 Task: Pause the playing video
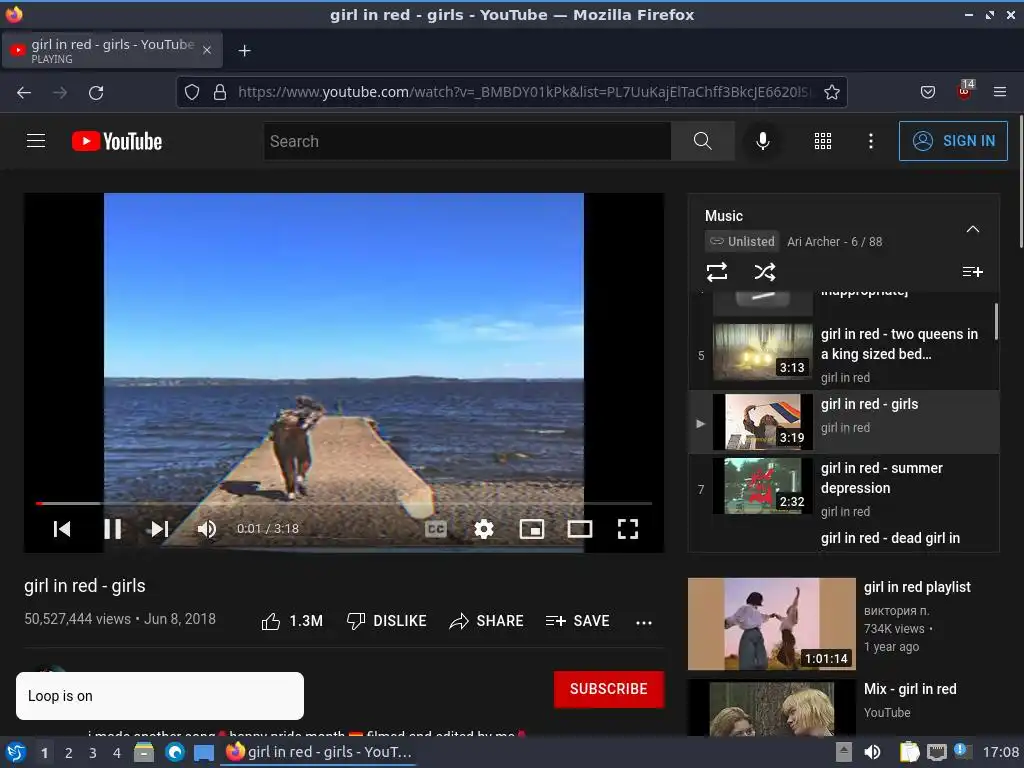point(112,529)
